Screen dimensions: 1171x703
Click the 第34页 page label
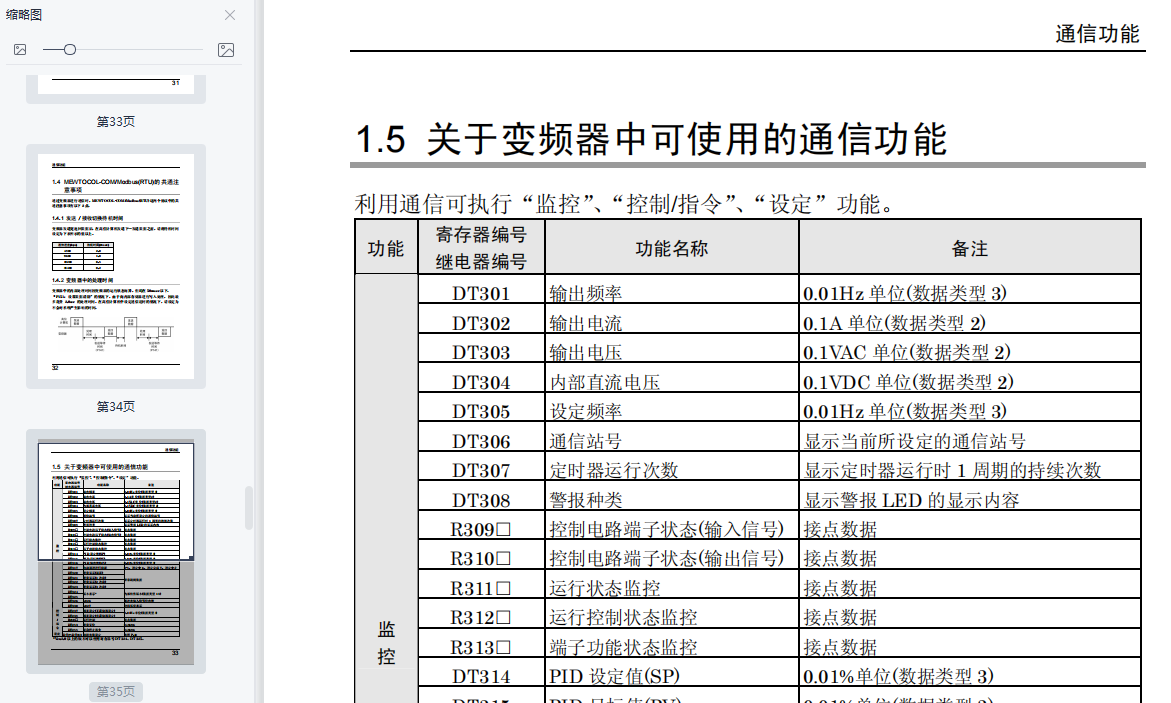tap(116, 407)
